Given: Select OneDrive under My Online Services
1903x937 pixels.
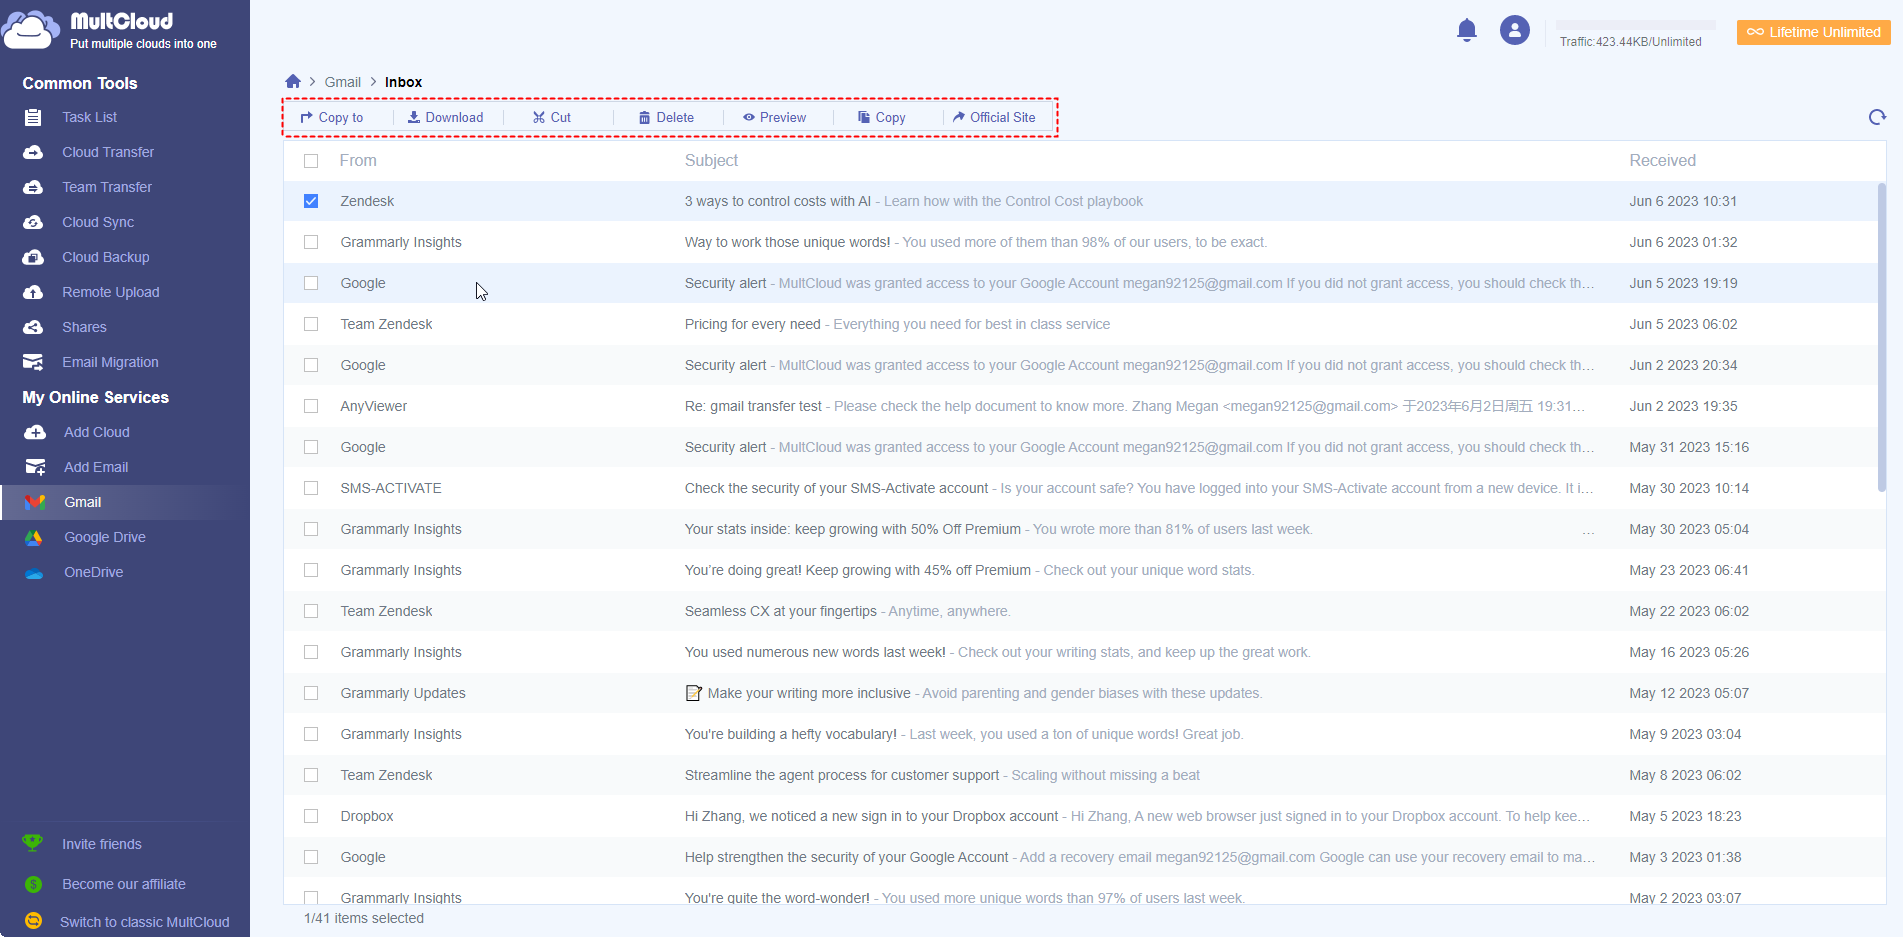Looking at the screenshot, I should click(94, 572).
